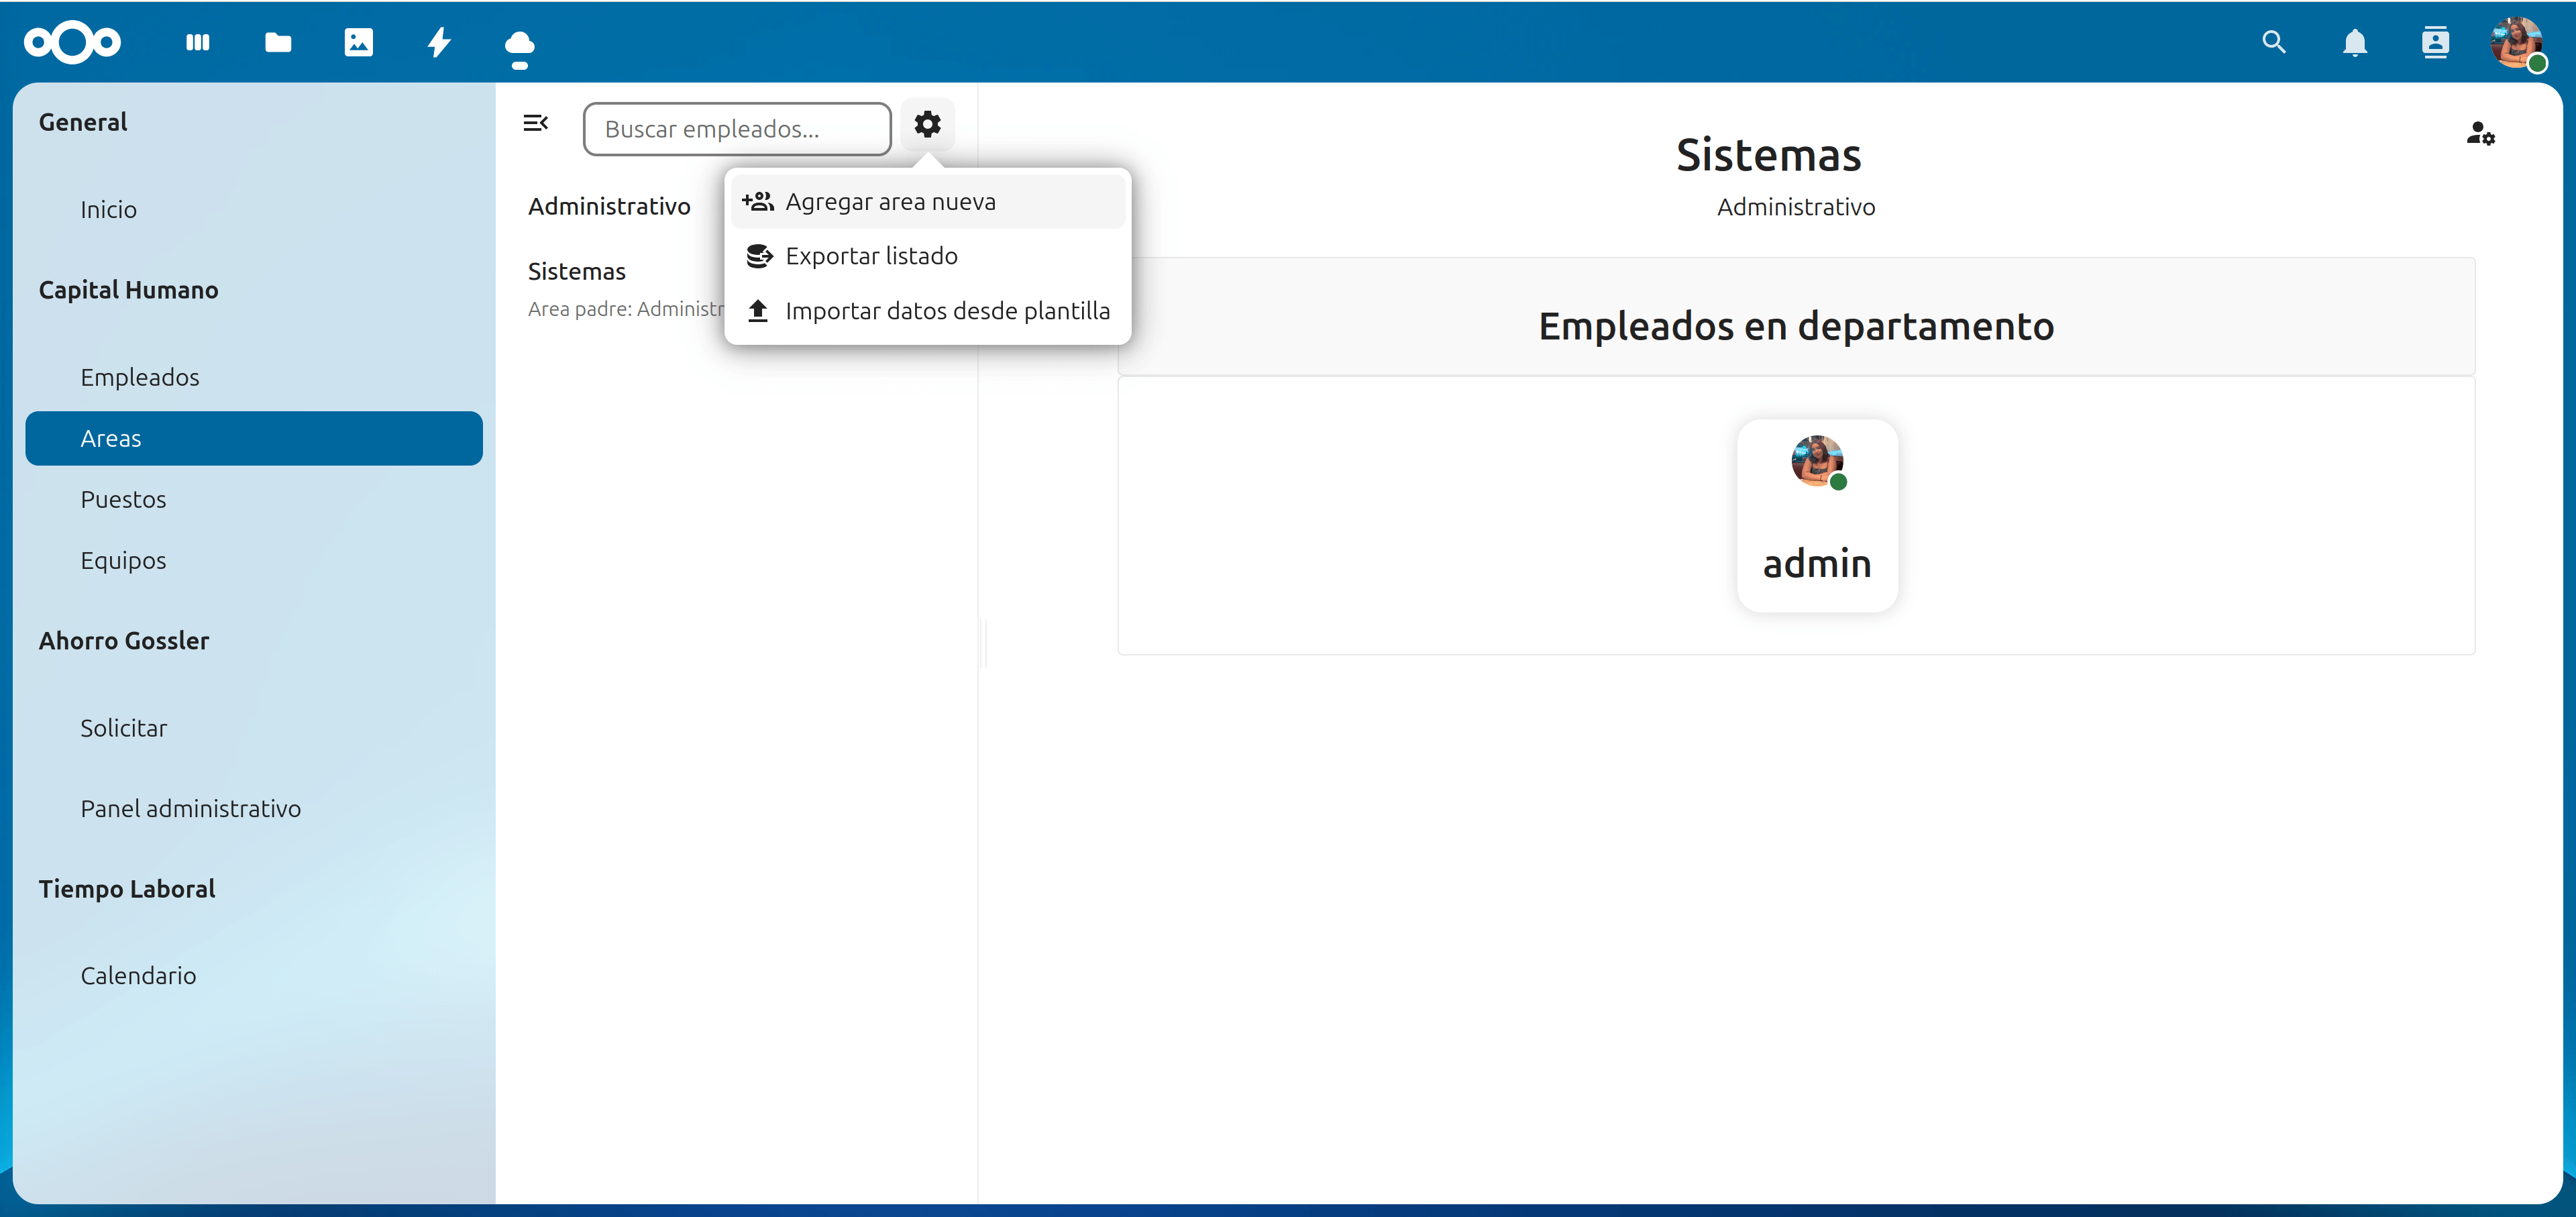Open the cloud app icon in header
Screen dimensions: 2576x1217
coord(519,46)
